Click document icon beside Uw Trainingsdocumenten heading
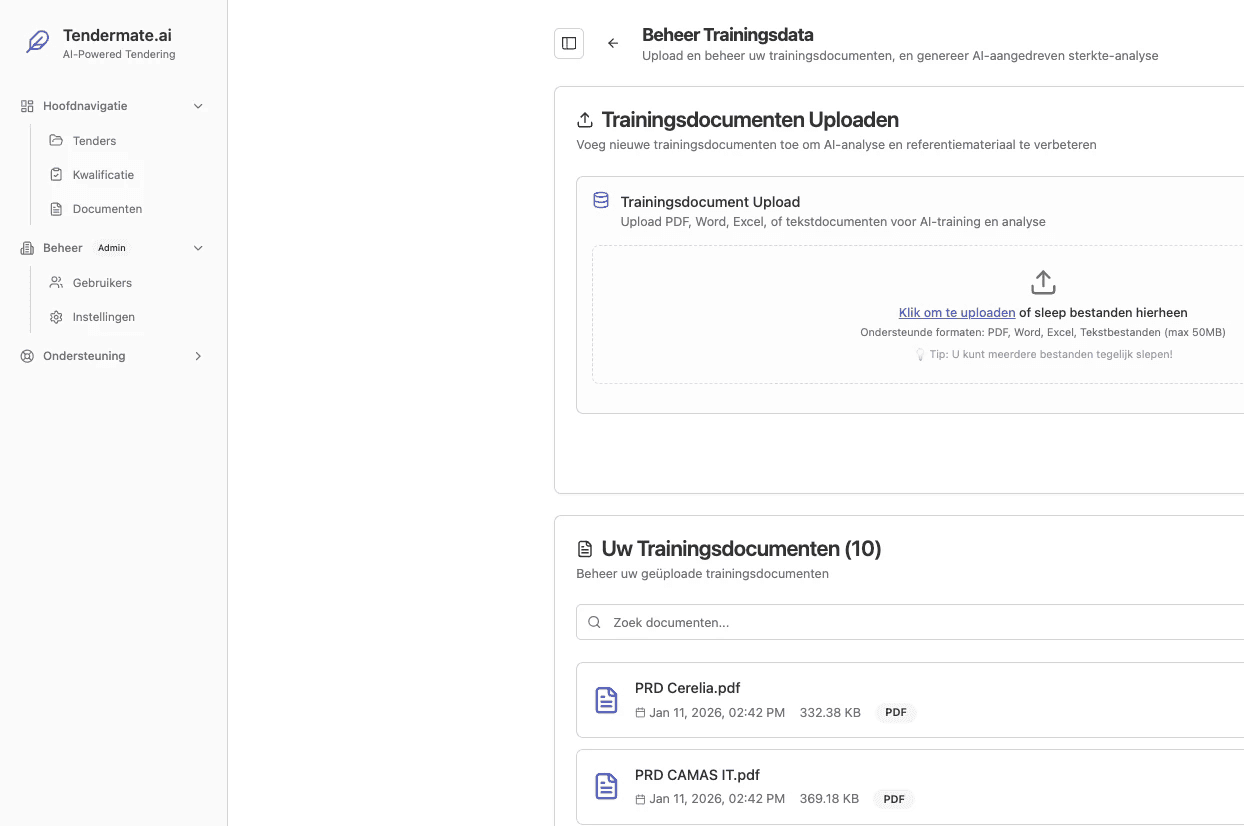 585,549
